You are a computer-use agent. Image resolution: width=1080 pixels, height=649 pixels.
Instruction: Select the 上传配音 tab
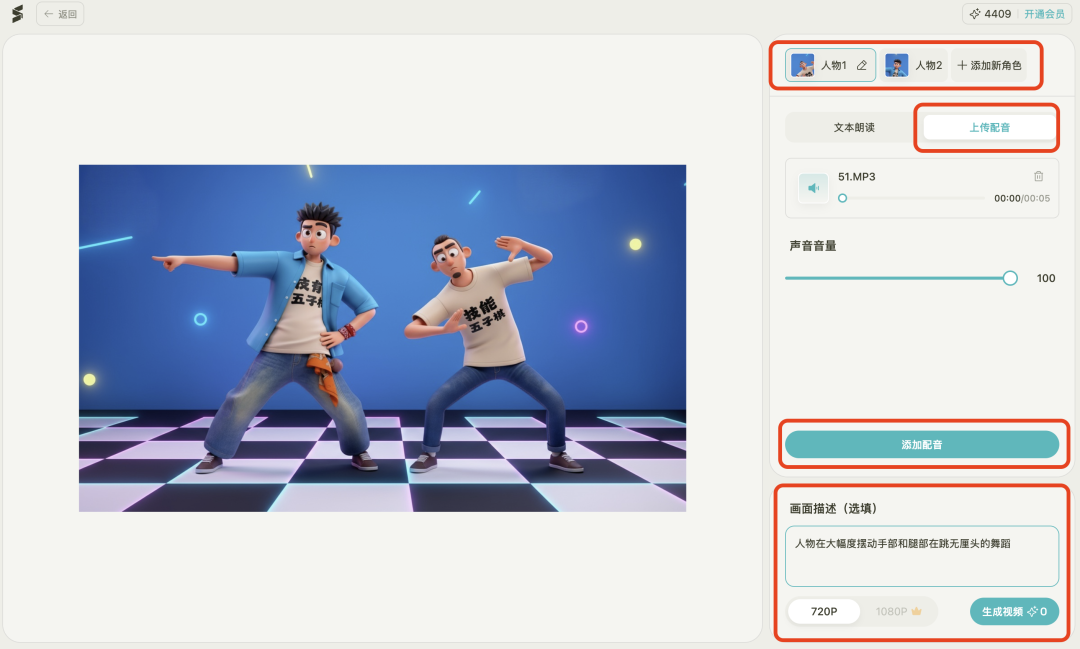tap(989, 127)
